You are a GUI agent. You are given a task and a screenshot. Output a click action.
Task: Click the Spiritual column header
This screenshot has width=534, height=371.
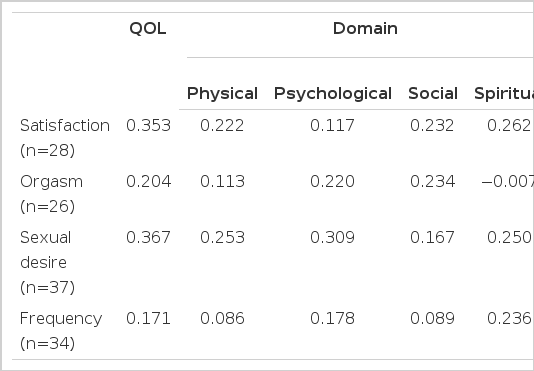pos(504,94)
